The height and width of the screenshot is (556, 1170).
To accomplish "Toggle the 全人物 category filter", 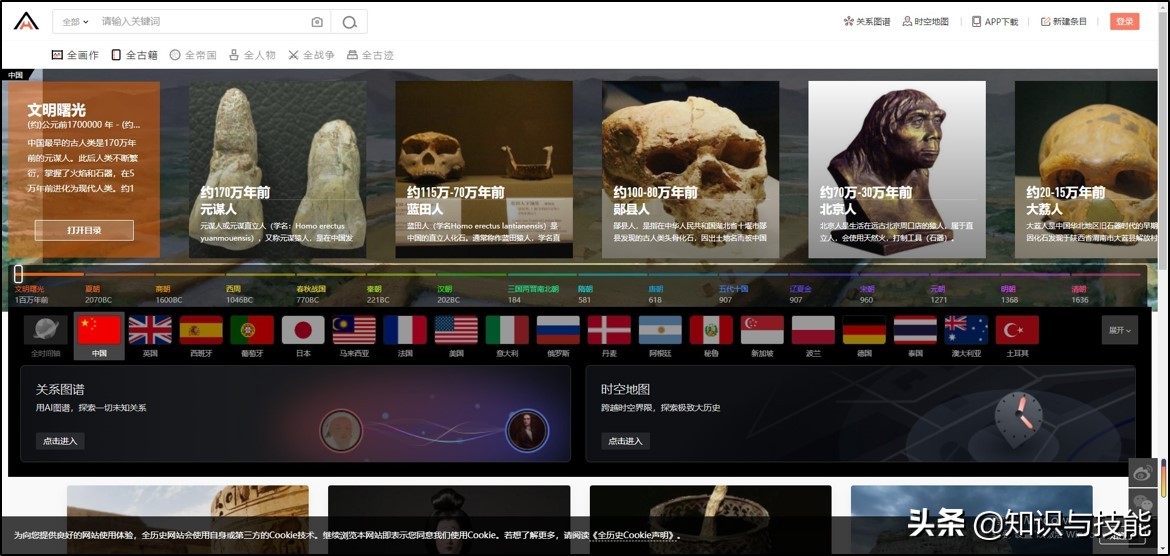I will point(252,55).
